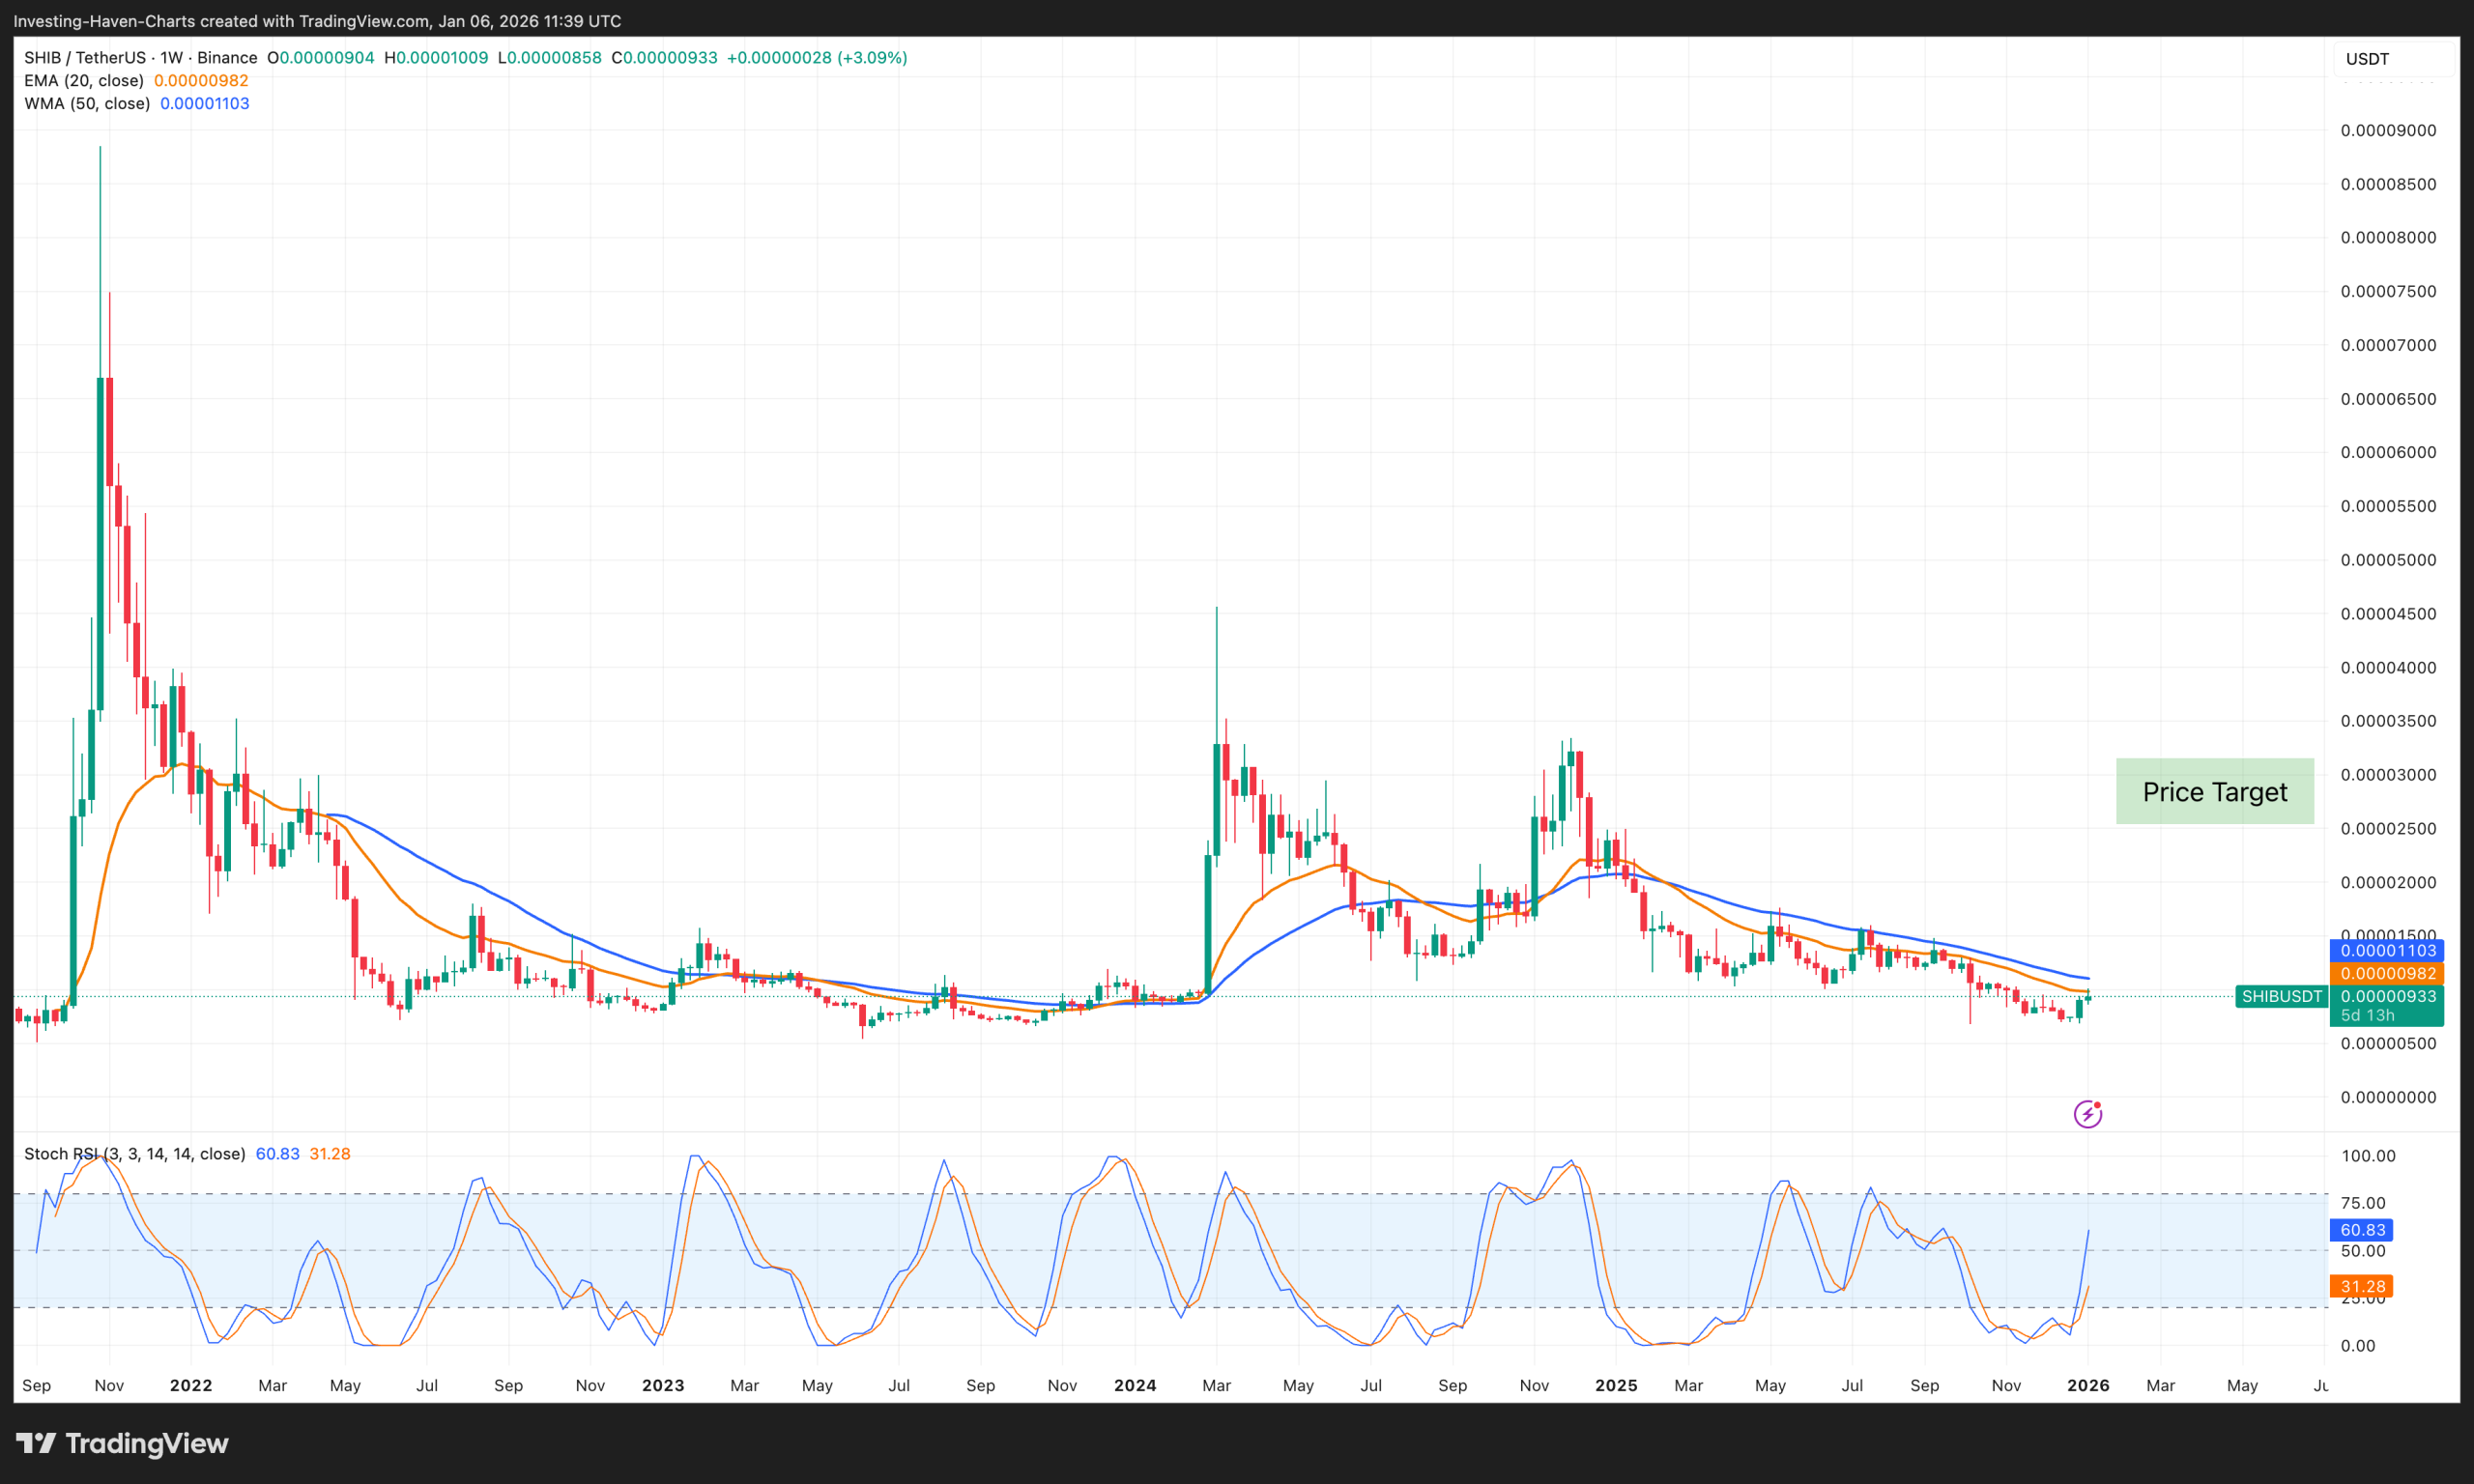Click the 2026 label on the time axis
Screen dimensions: 2474x1484
click(x=2089, y=1385)
